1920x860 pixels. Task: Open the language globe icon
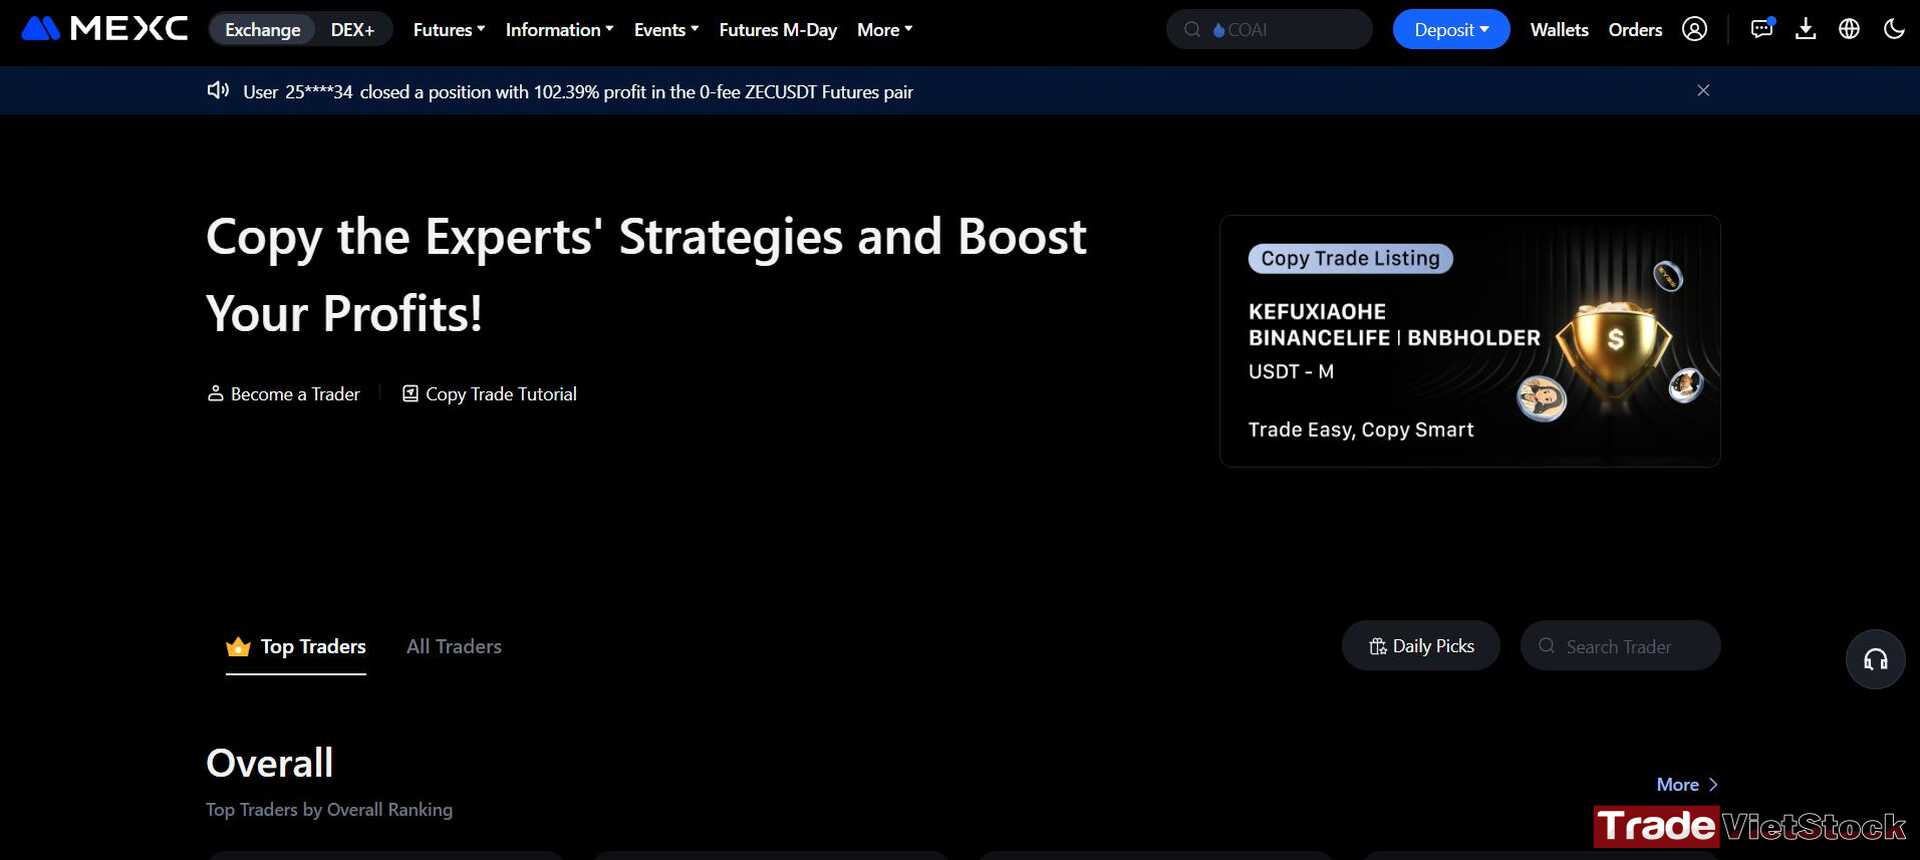tap(1849, 29)
